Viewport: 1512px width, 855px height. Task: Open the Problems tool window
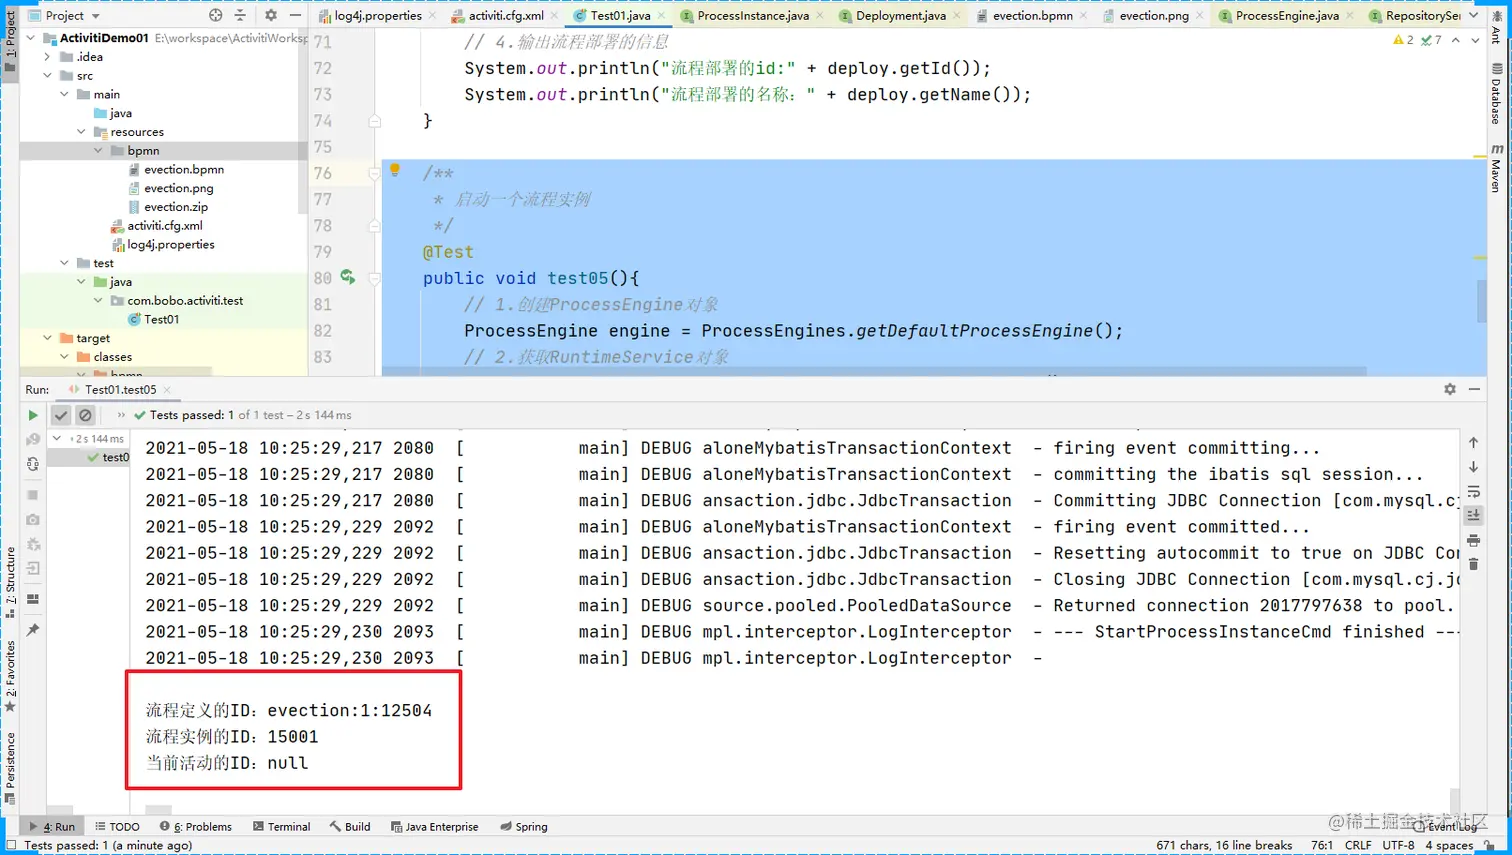click(x=196, y=827)
